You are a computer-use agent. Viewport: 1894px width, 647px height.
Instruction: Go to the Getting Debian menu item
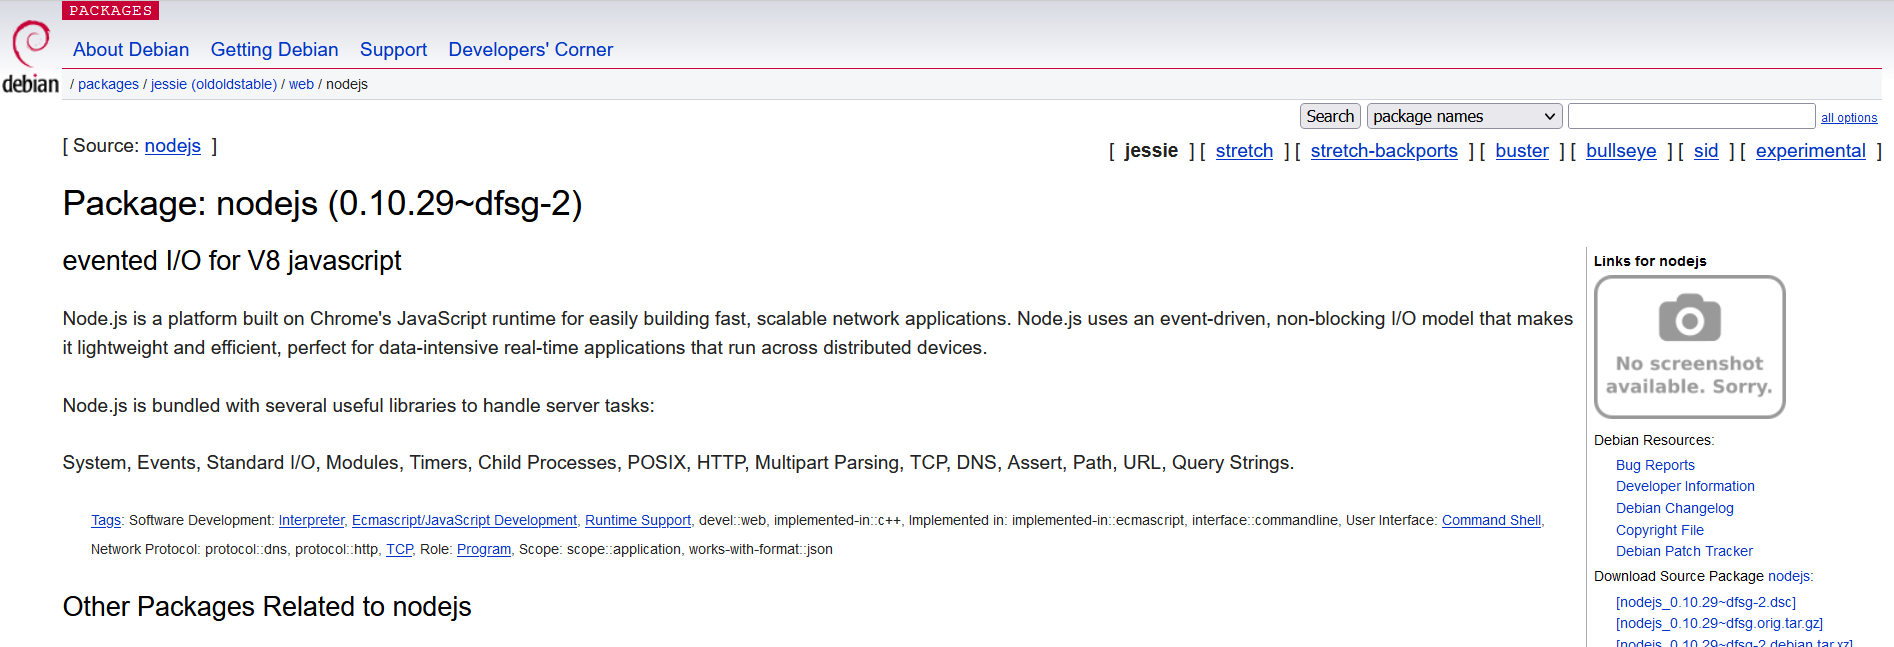pos(274,50)
